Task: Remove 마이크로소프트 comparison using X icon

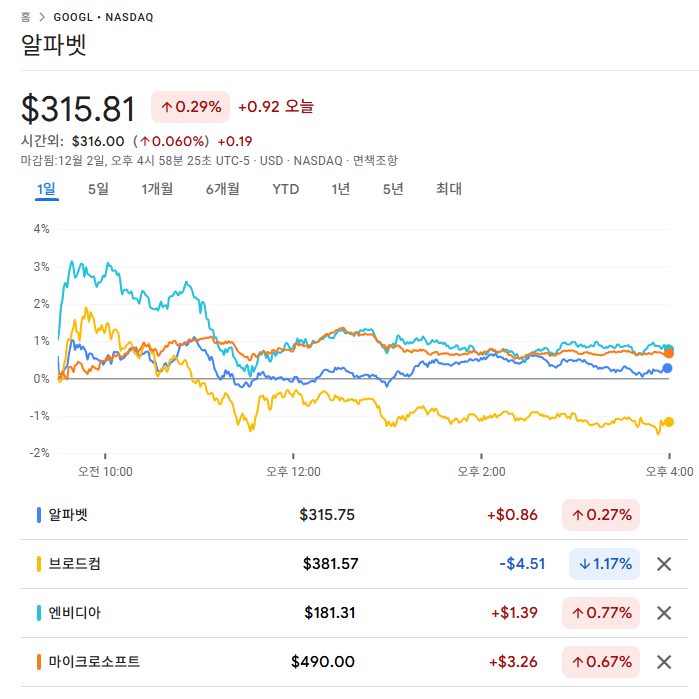Action: click(663, 662)
